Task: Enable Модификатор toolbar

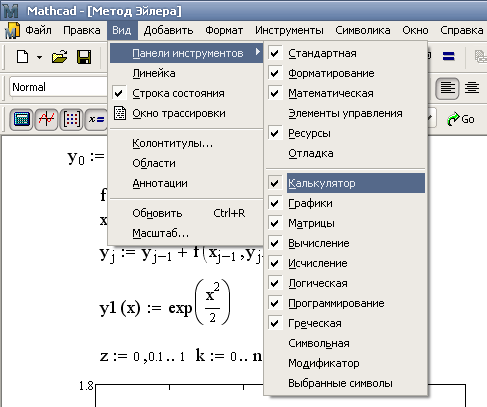Action: tap(346, 363)
